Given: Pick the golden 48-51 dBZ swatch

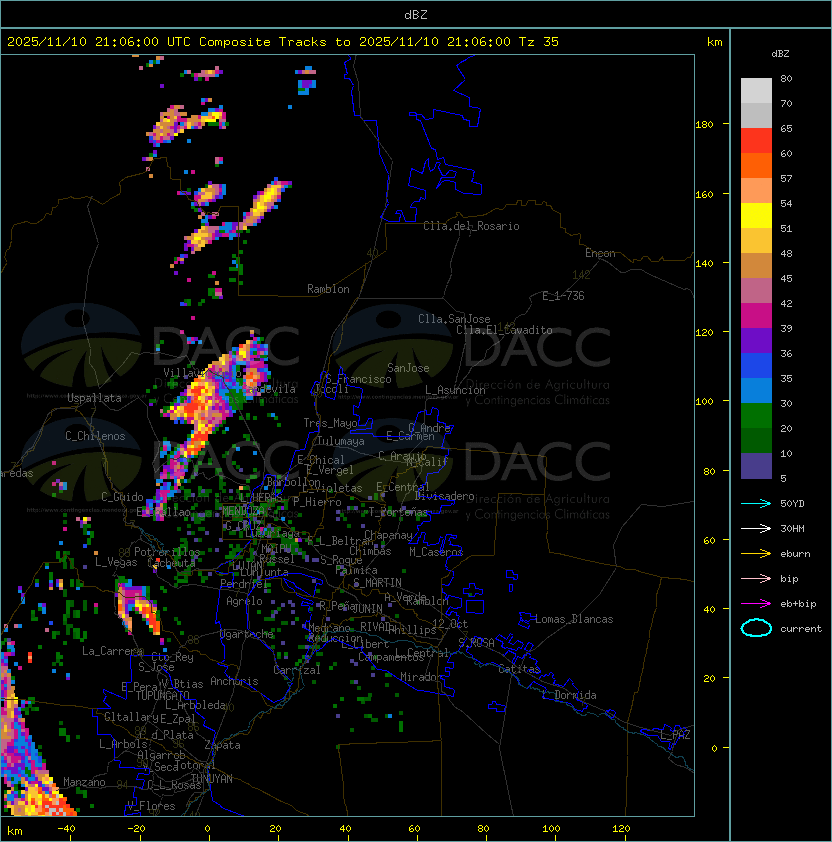Looking at the screenshot, I should (756, 241).
